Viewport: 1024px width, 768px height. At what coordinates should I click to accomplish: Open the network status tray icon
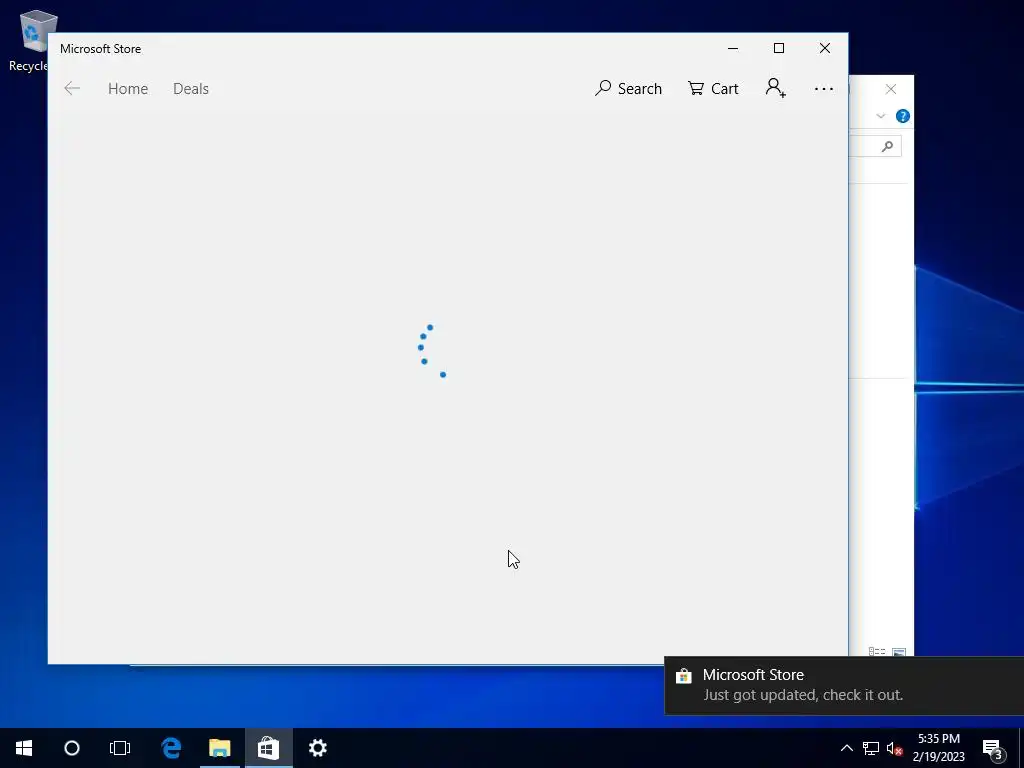[871, 748]
